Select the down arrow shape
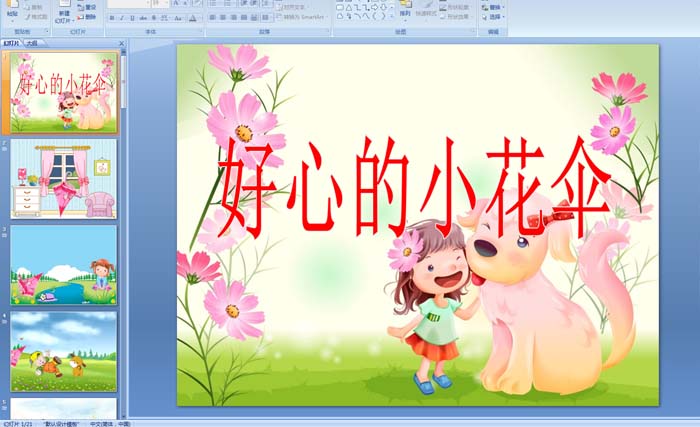This screenshot has height=427, width=700. 383,7
